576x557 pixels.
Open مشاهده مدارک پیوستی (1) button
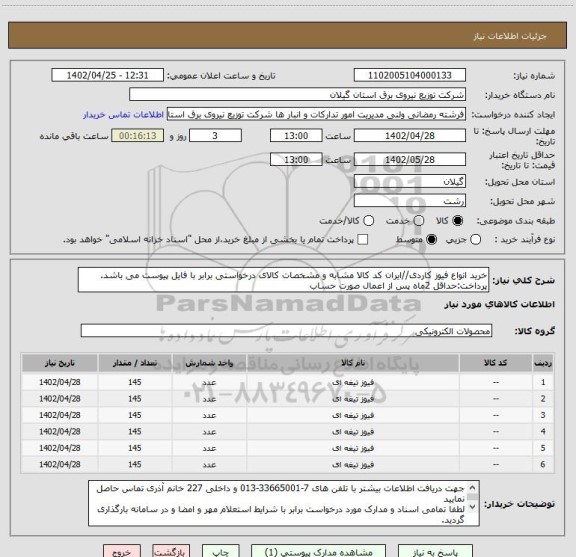tap(318, 552)
